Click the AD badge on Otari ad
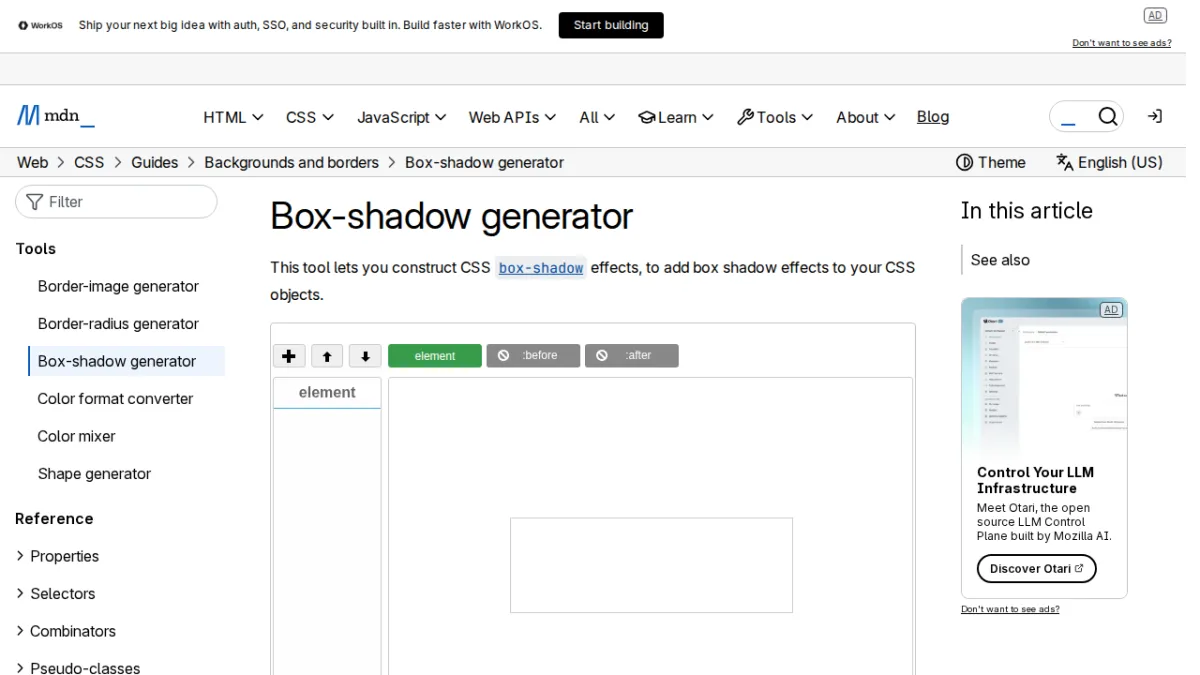1200x675 pixels. [x=1111, y=310]
